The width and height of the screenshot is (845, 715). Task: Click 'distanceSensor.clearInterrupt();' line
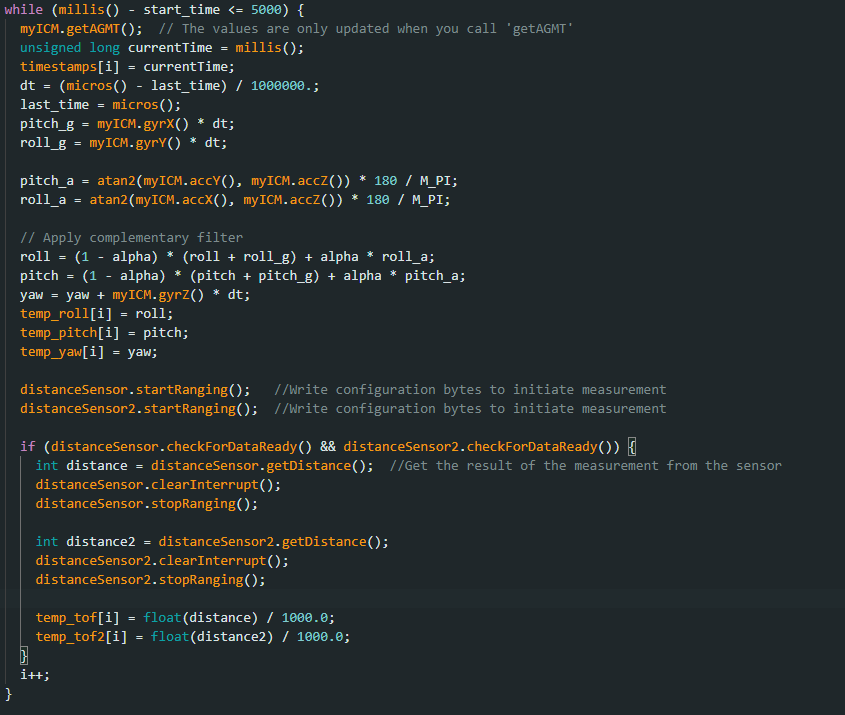158,485
